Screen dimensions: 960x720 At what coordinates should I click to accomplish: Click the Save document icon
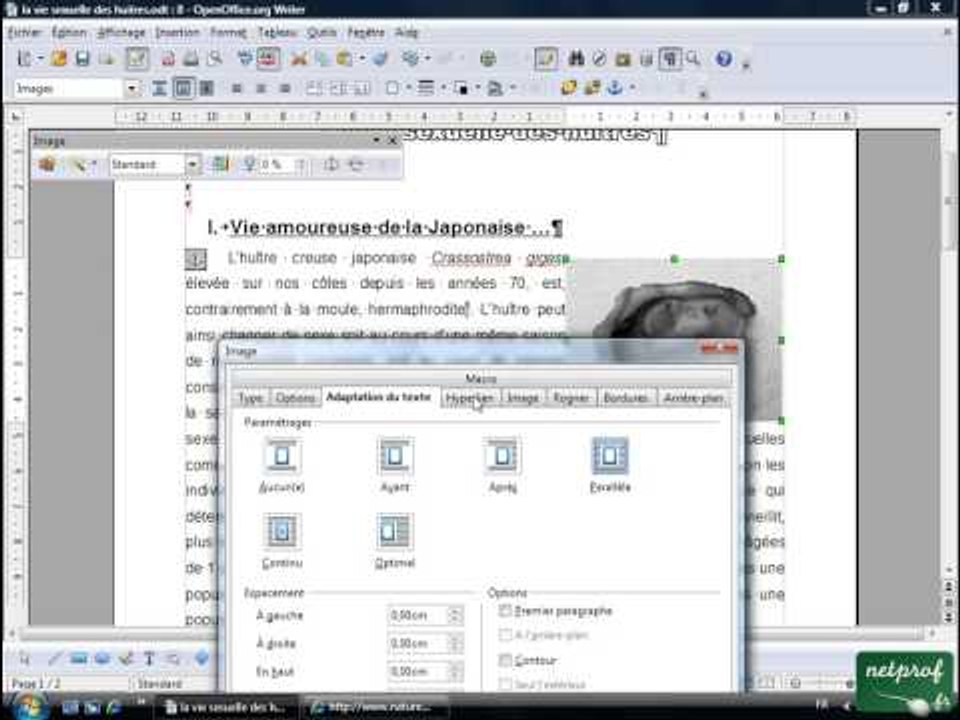coord(83,59)
